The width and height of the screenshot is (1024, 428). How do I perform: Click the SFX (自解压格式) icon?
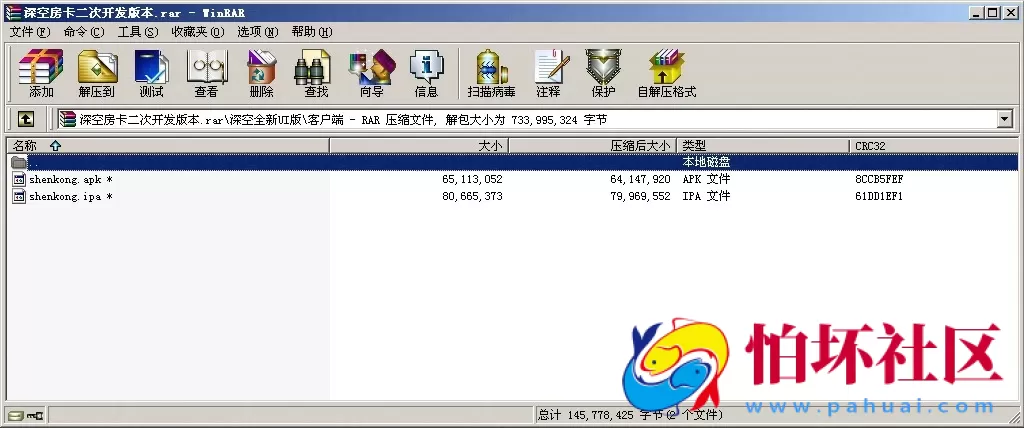coord(667,73)
